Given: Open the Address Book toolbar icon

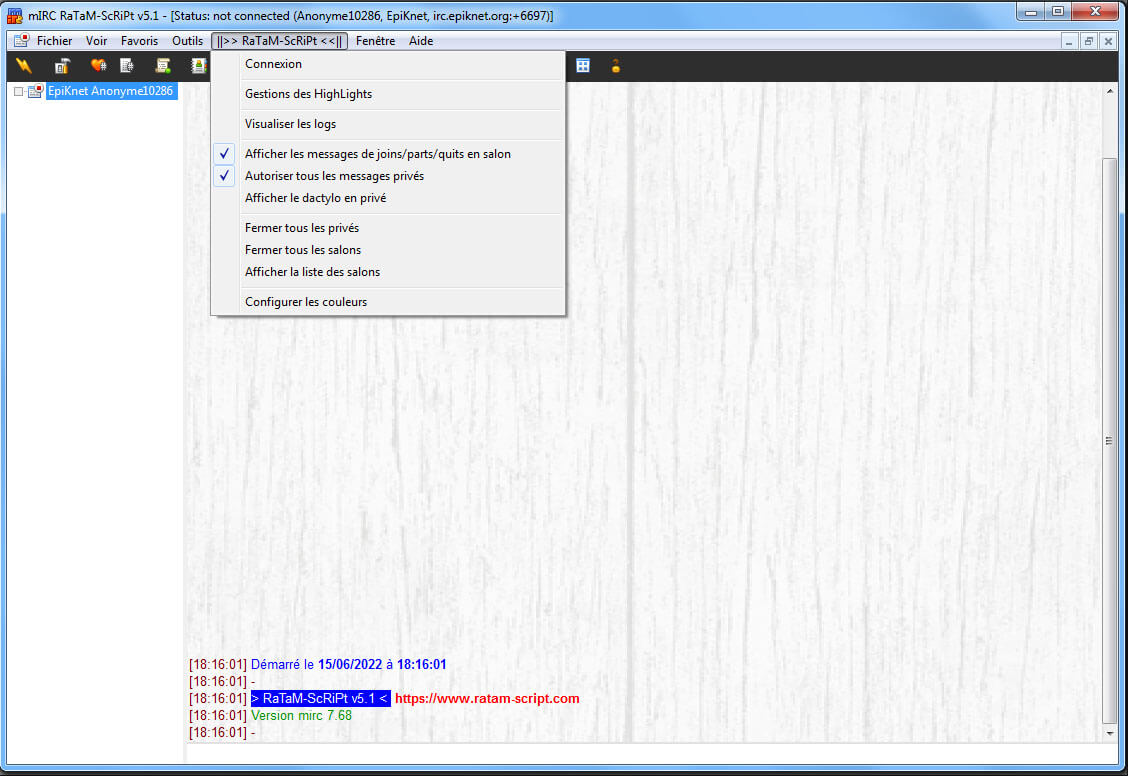Looking at the screenshot, I should (x=199, y=66).
